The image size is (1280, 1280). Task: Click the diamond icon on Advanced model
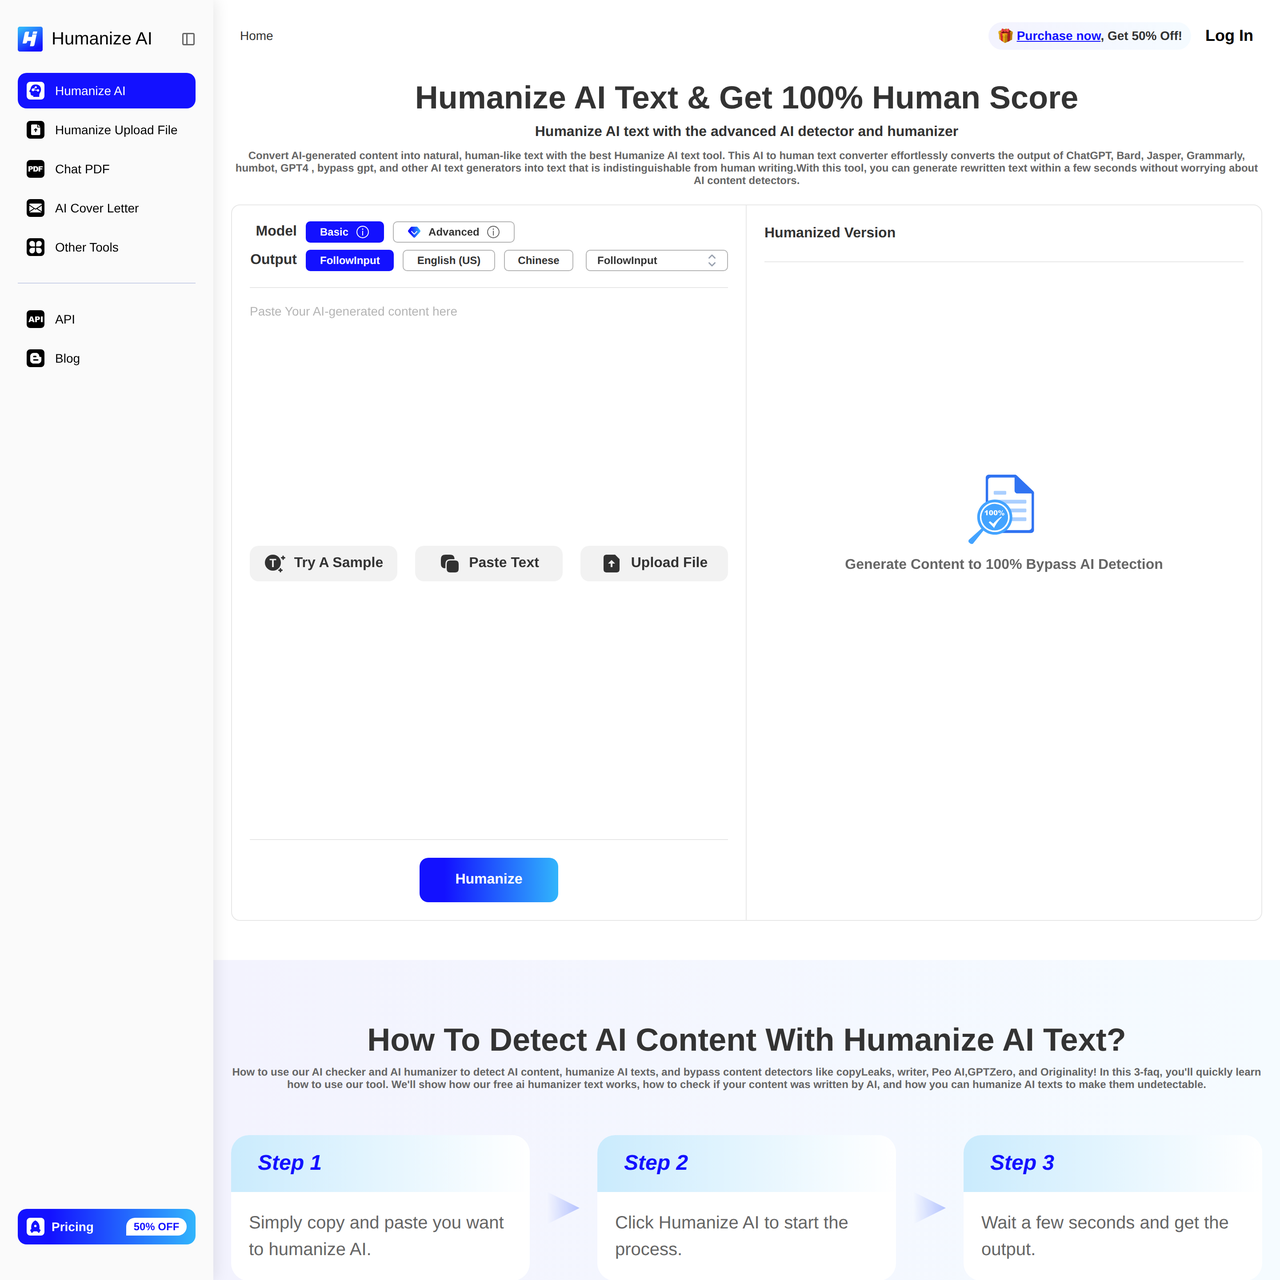pyautogui.click(x=414, y=232)
